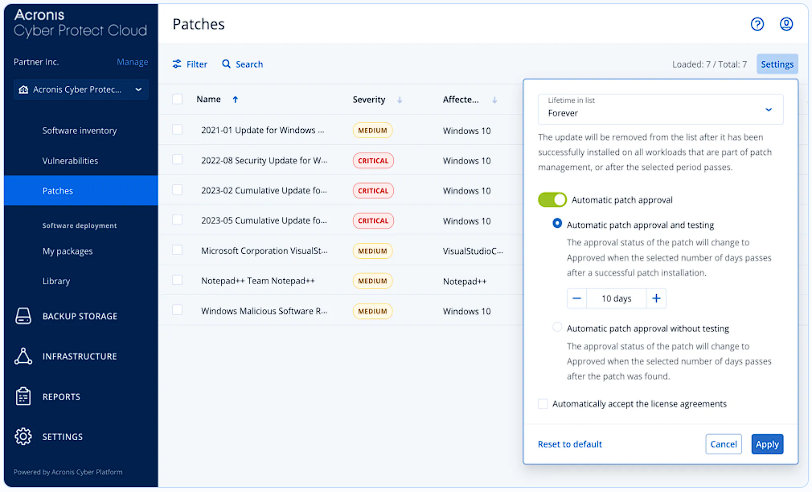Image resolution: width=812 pixels, height=492 pixels.
Task: Click Reset to default link
Action: [570, 444]
